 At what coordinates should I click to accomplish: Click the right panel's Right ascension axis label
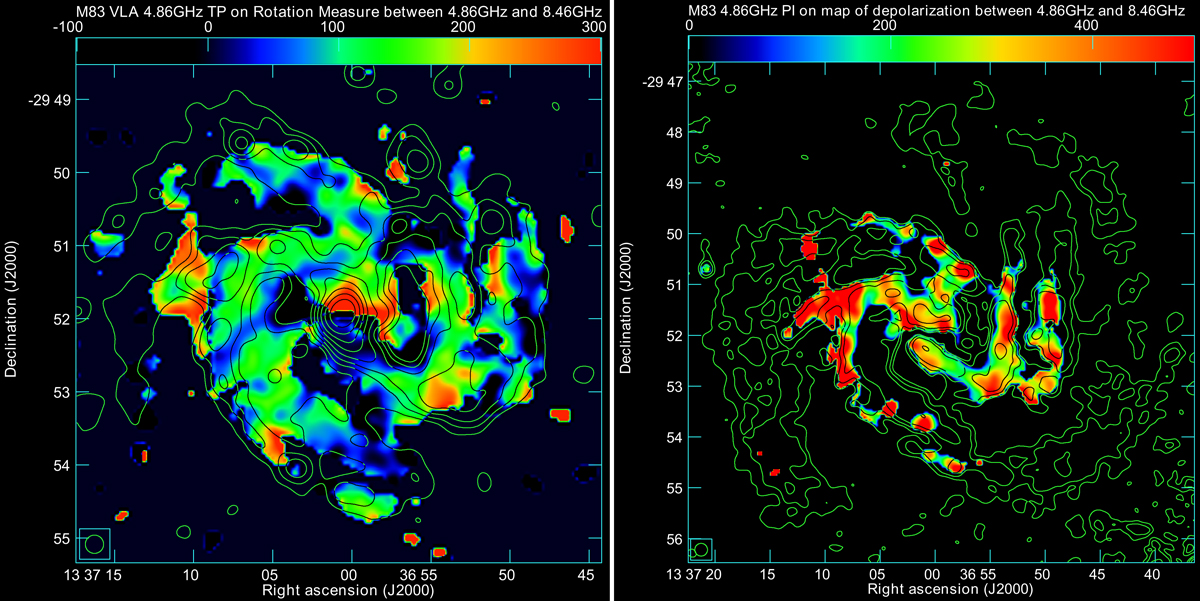[x=936, y=592]
